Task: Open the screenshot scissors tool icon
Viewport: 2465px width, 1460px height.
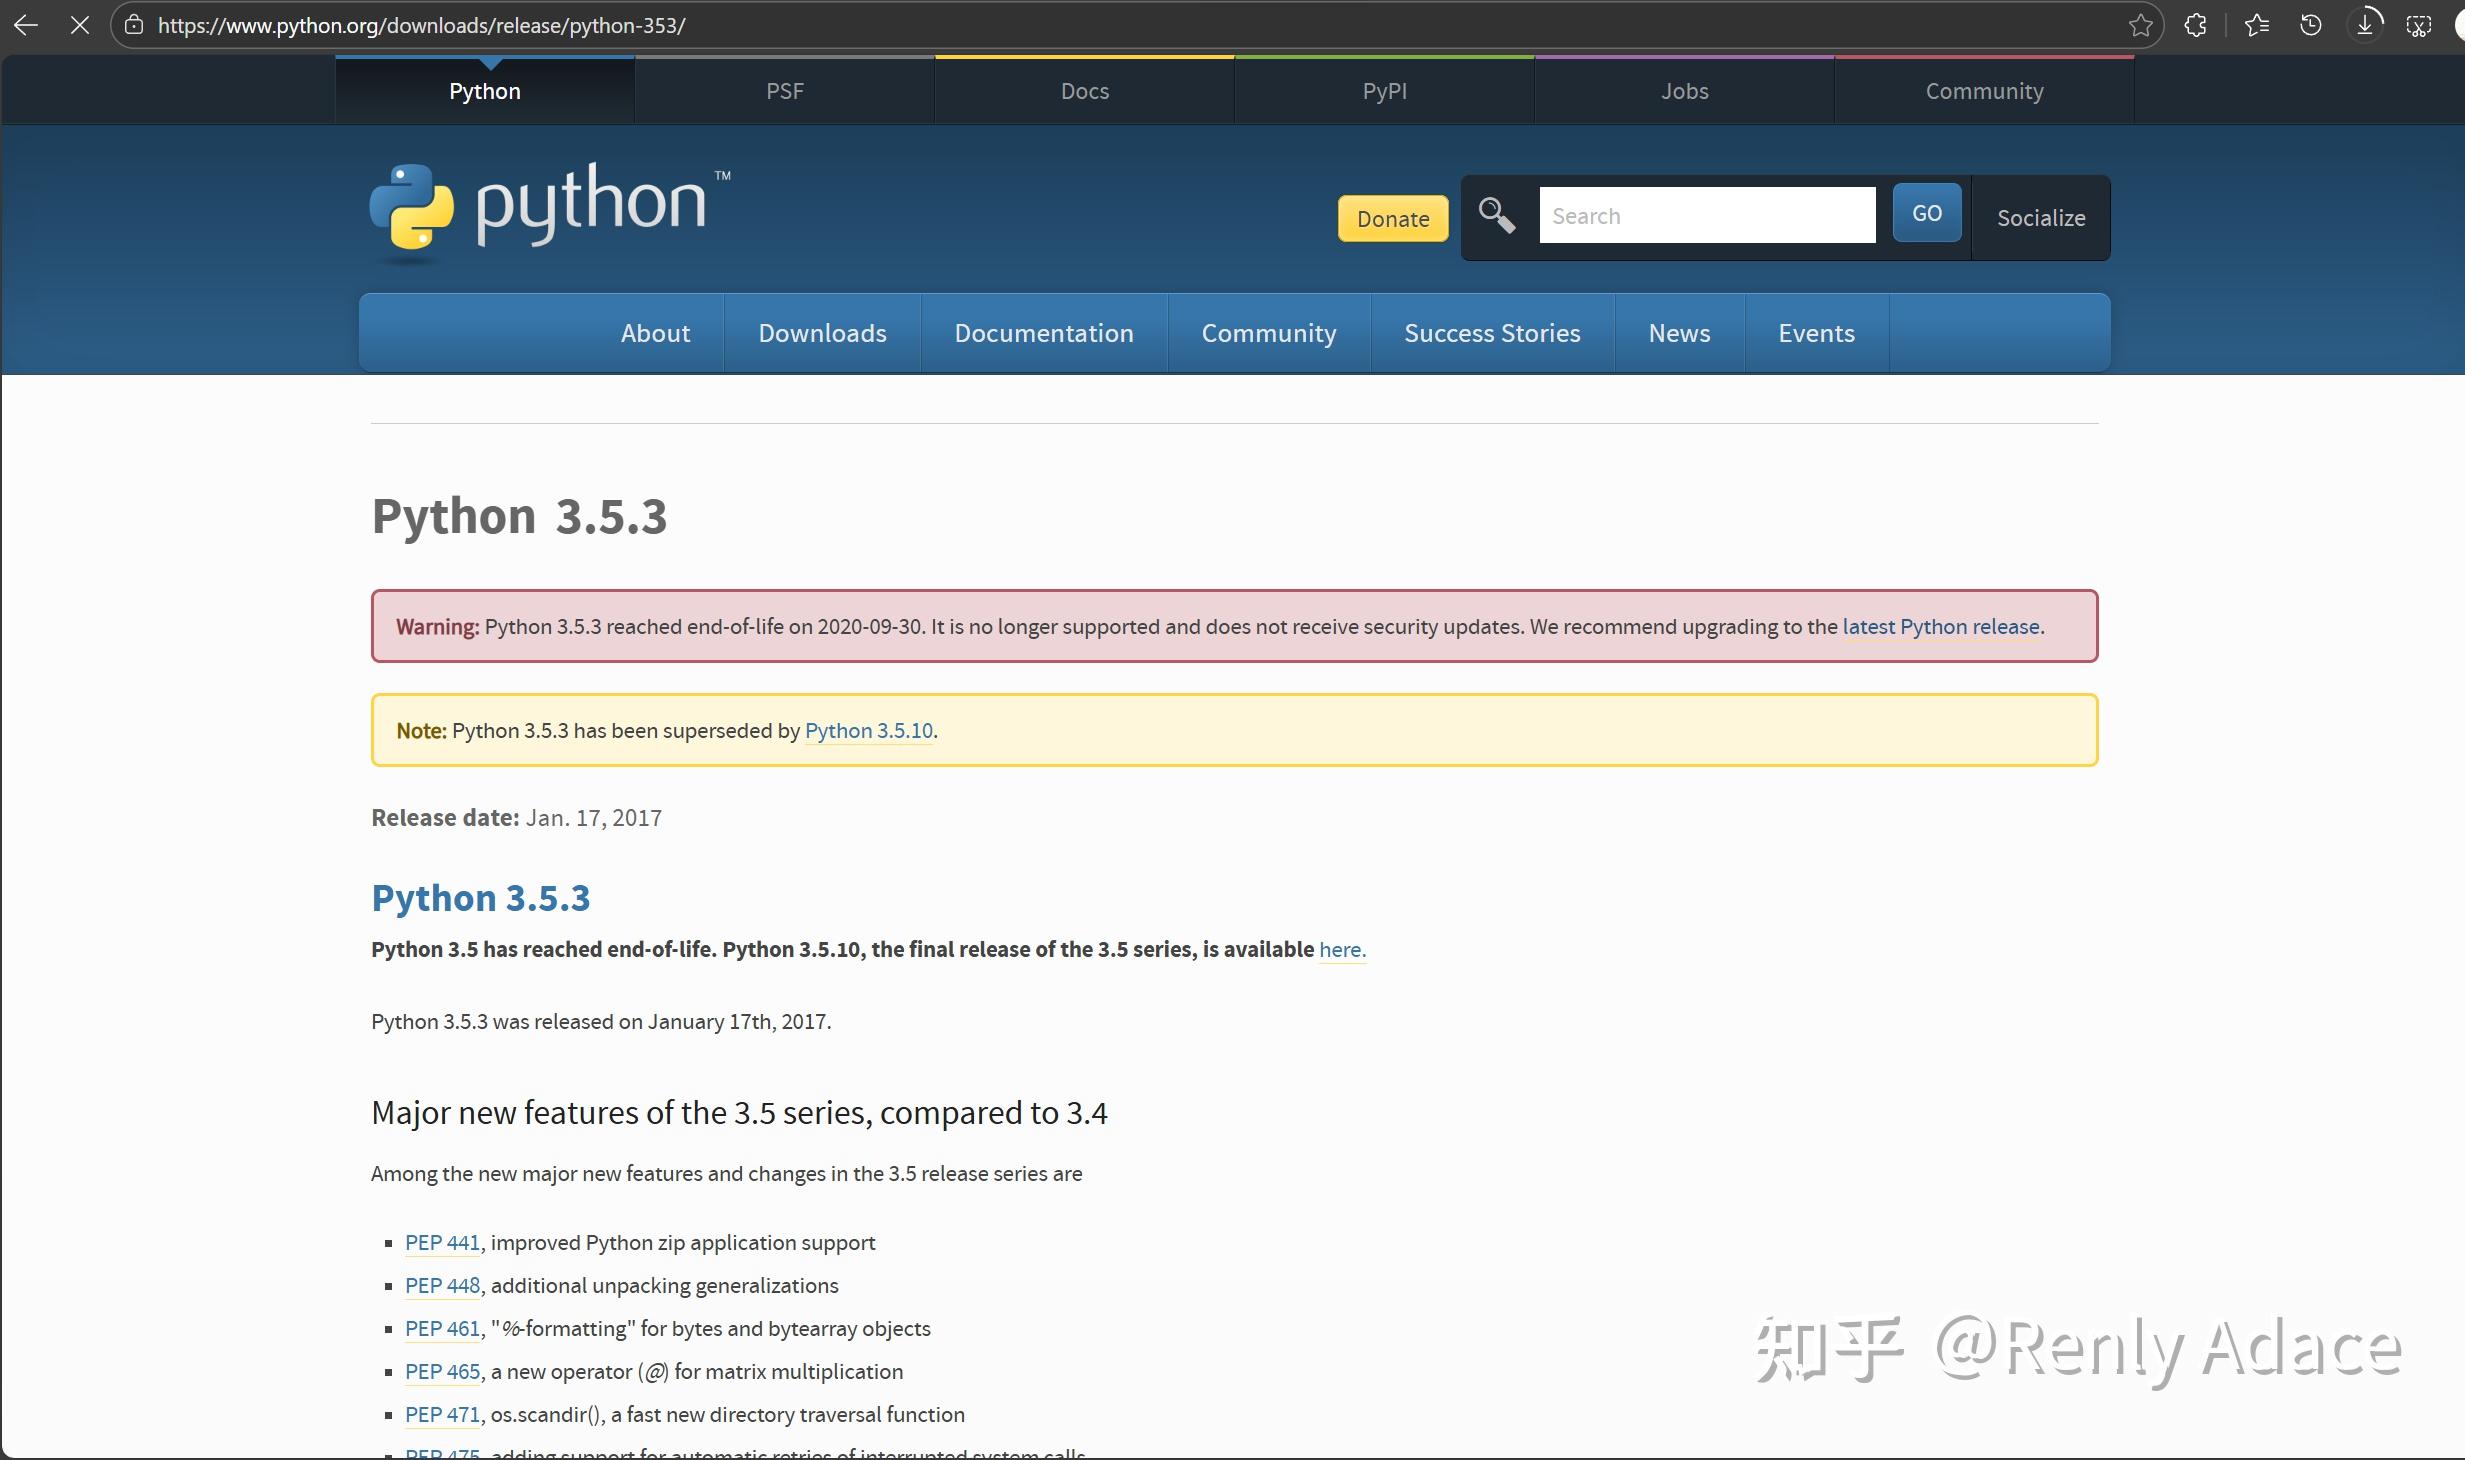Action: tap(2419, 25)
